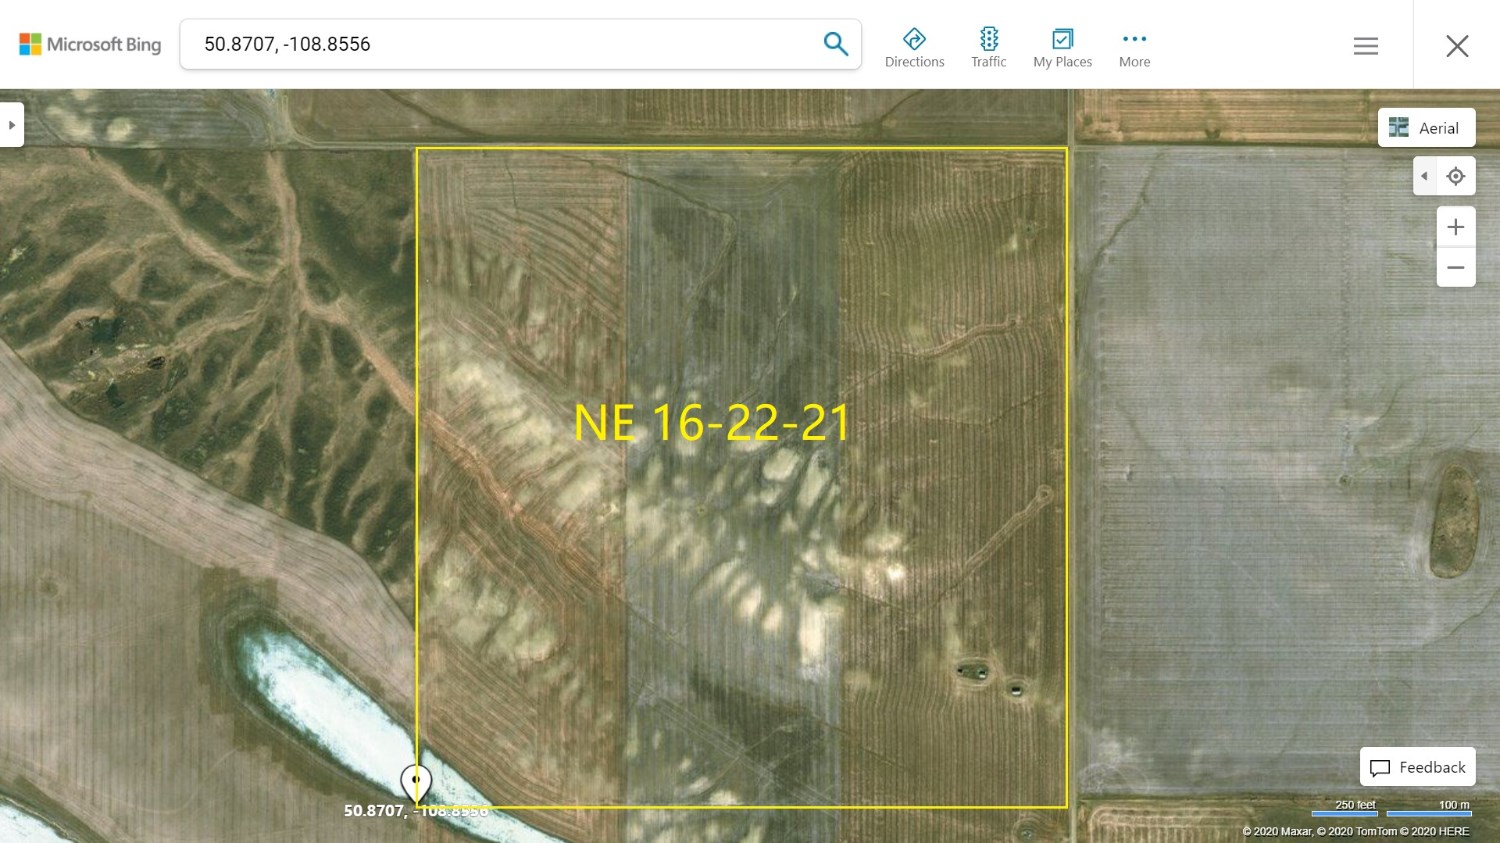Screen dimensions: 1500x843
Task: Close the map view
Action: click(1457, 46)
